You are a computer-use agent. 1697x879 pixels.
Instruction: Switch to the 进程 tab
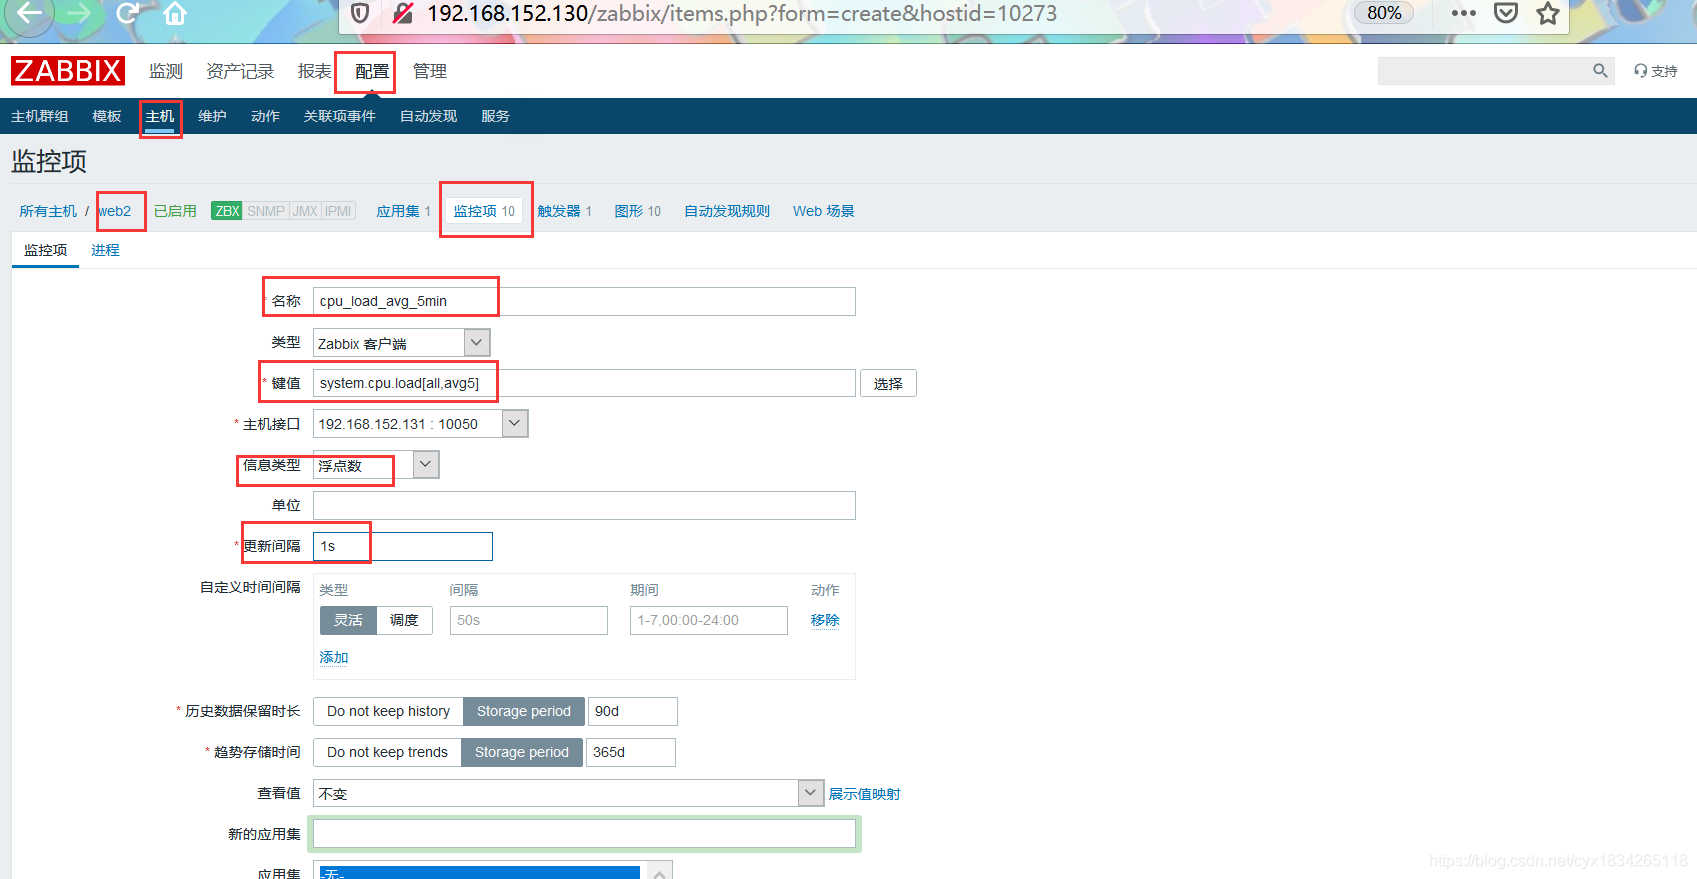click(x=105, y=250)
